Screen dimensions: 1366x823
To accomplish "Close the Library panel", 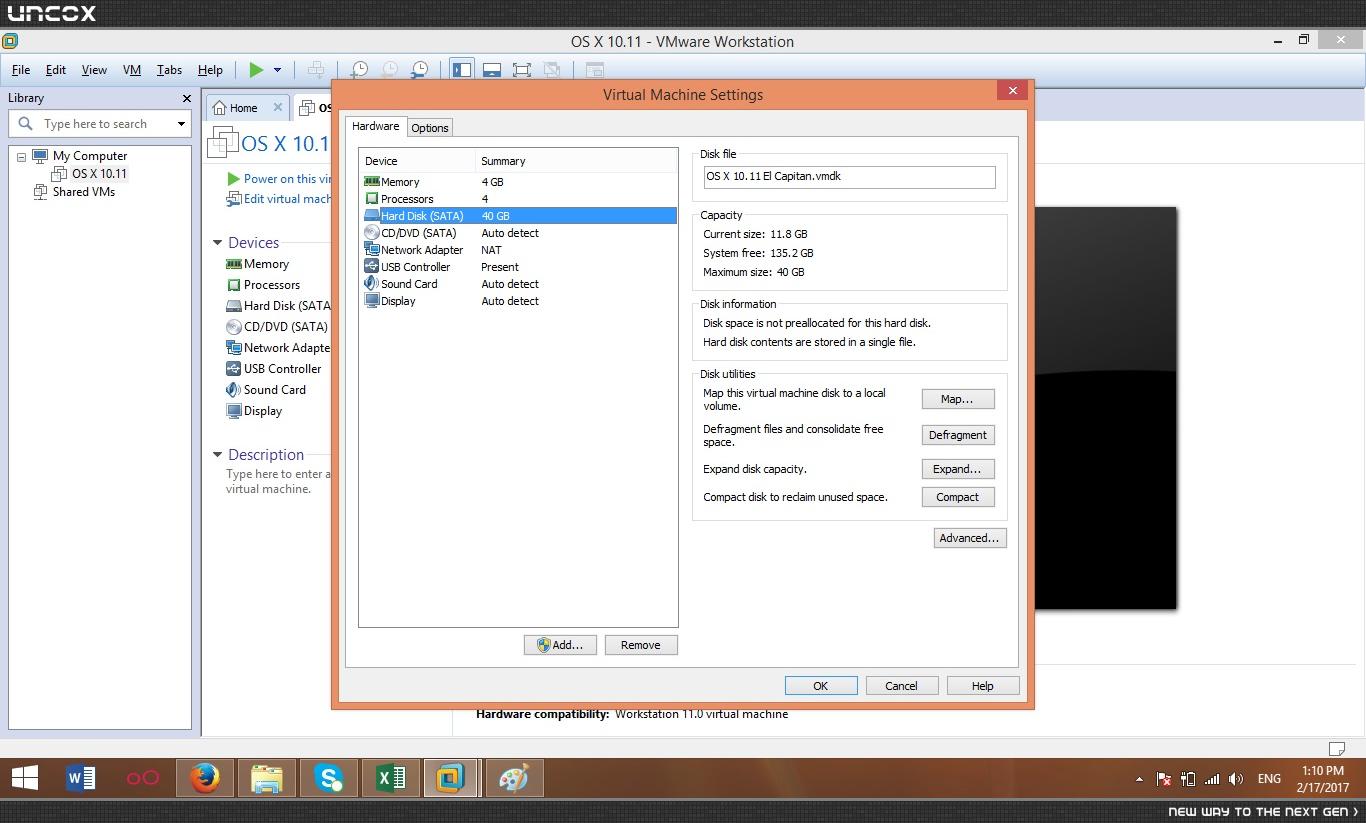I will pyautogui.click(x=186, y=98).
